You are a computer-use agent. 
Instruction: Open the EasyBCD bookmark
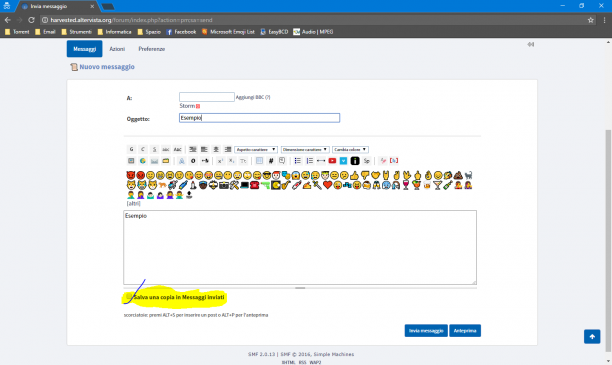click(x=274, y=32)
